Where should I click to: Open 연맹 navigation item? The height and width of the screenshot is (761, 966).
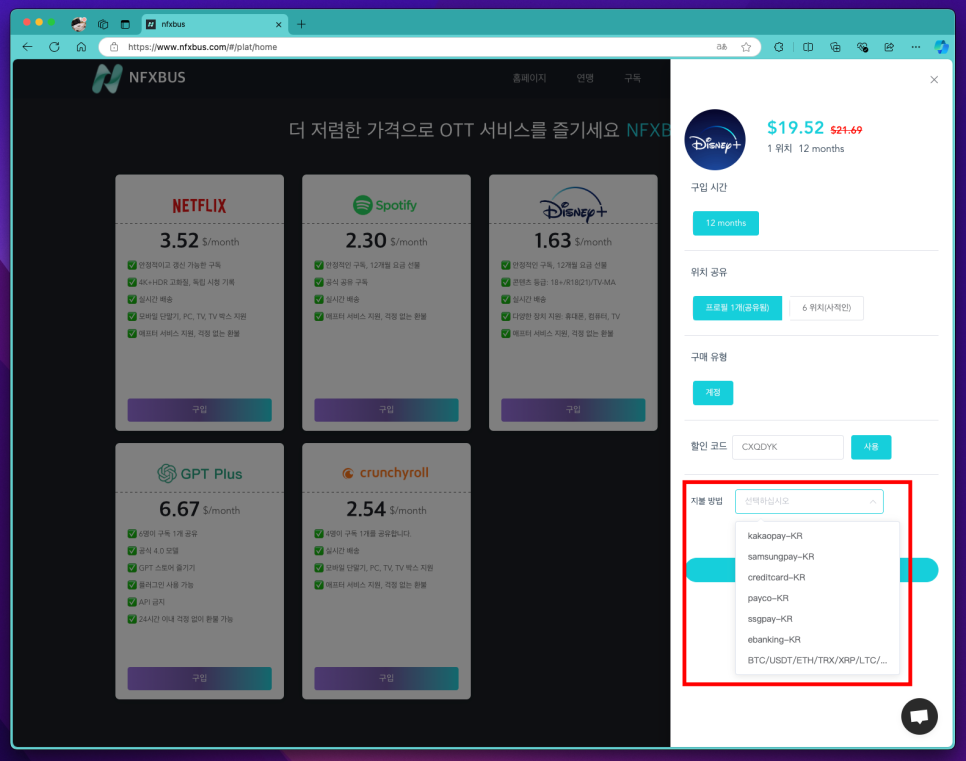point(585,78)
